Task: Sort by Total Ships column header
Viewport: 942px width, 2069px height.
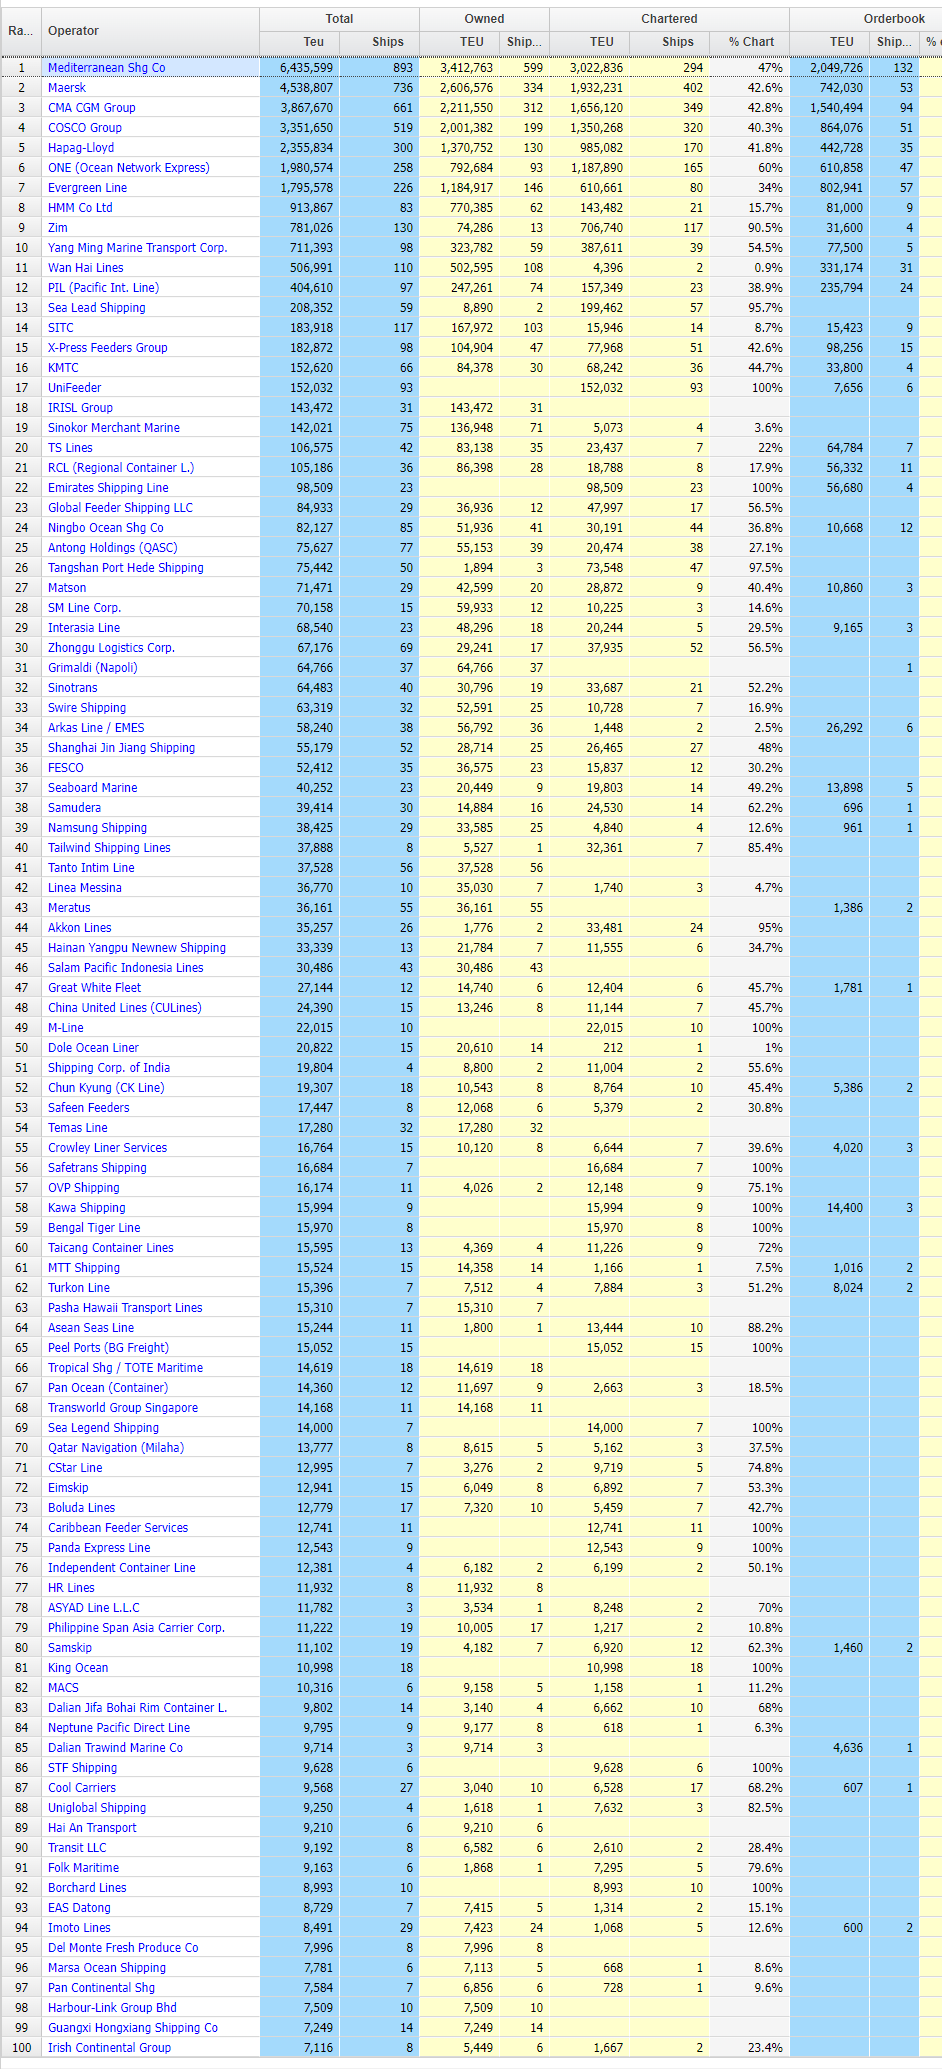Action: [380, 42]
